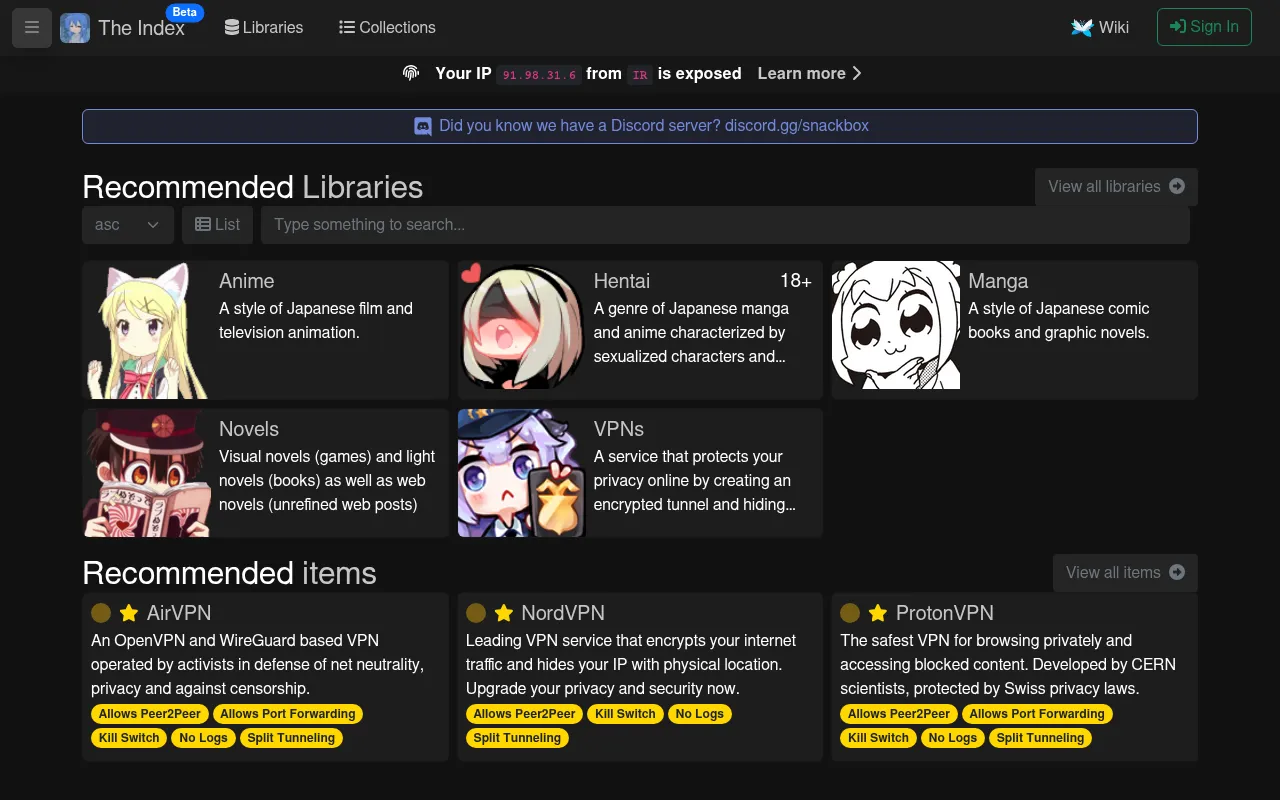Focus the library search field

(725, 225)
